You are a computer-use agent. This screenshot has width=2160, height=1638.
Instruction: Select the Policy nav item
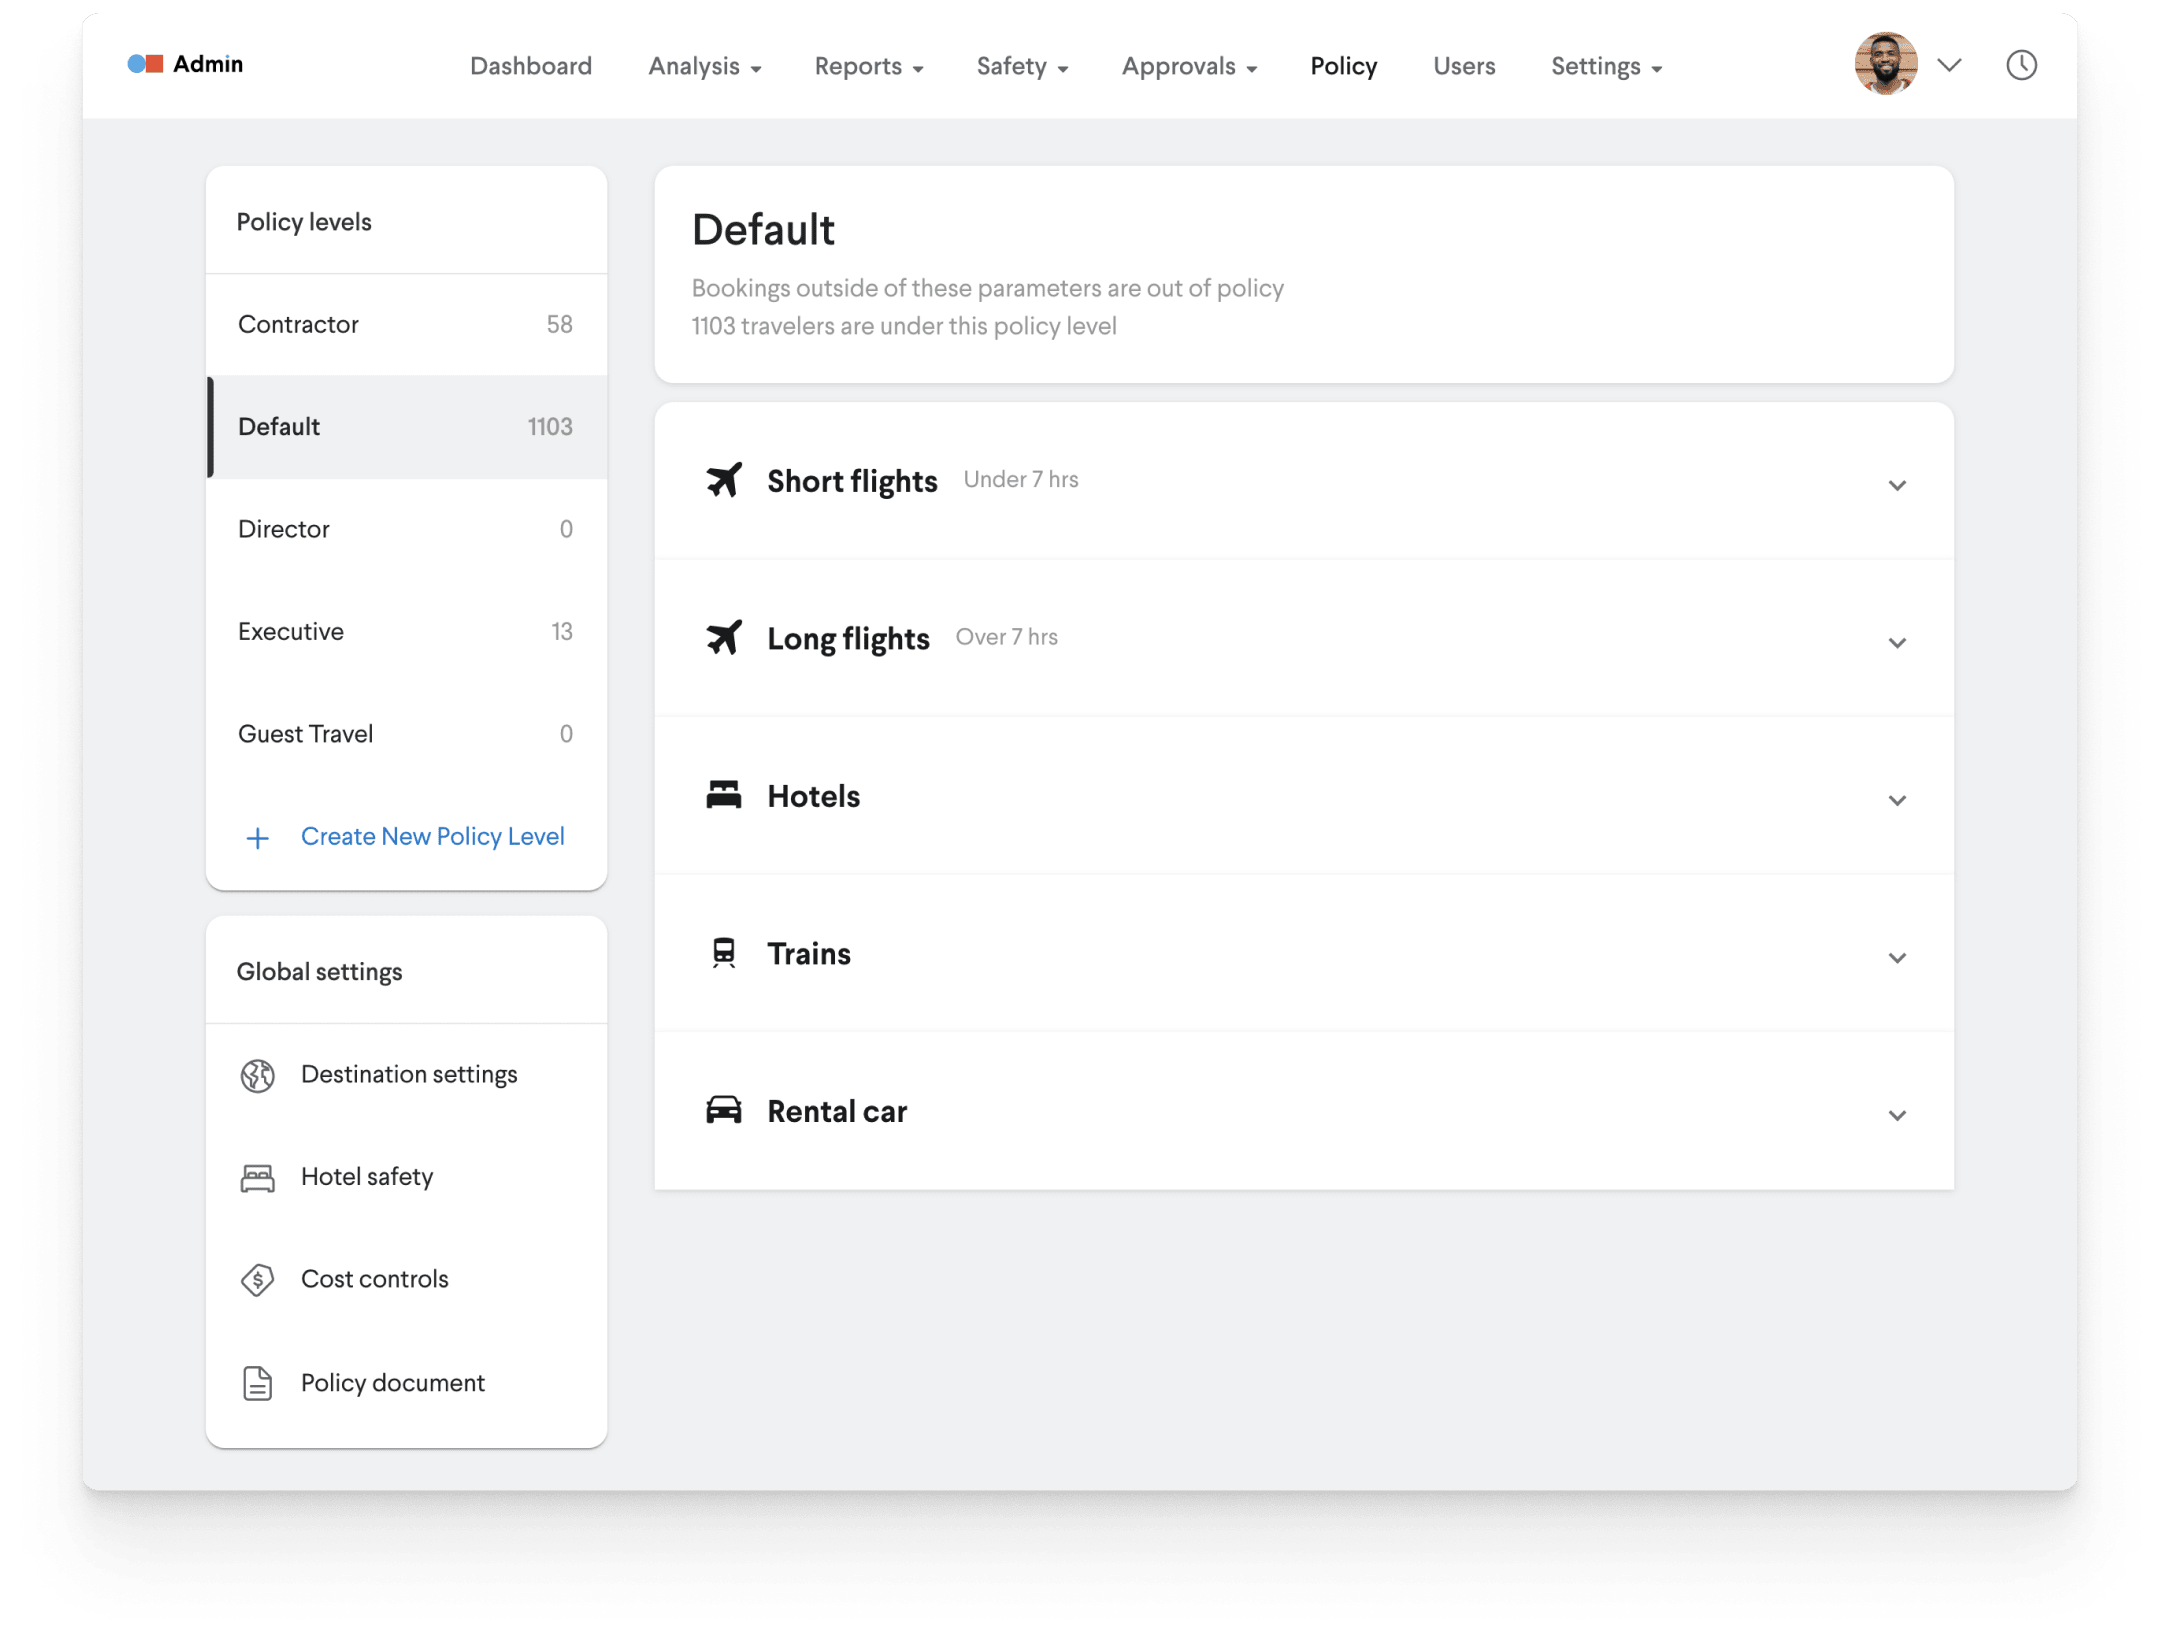(1343, 66)
